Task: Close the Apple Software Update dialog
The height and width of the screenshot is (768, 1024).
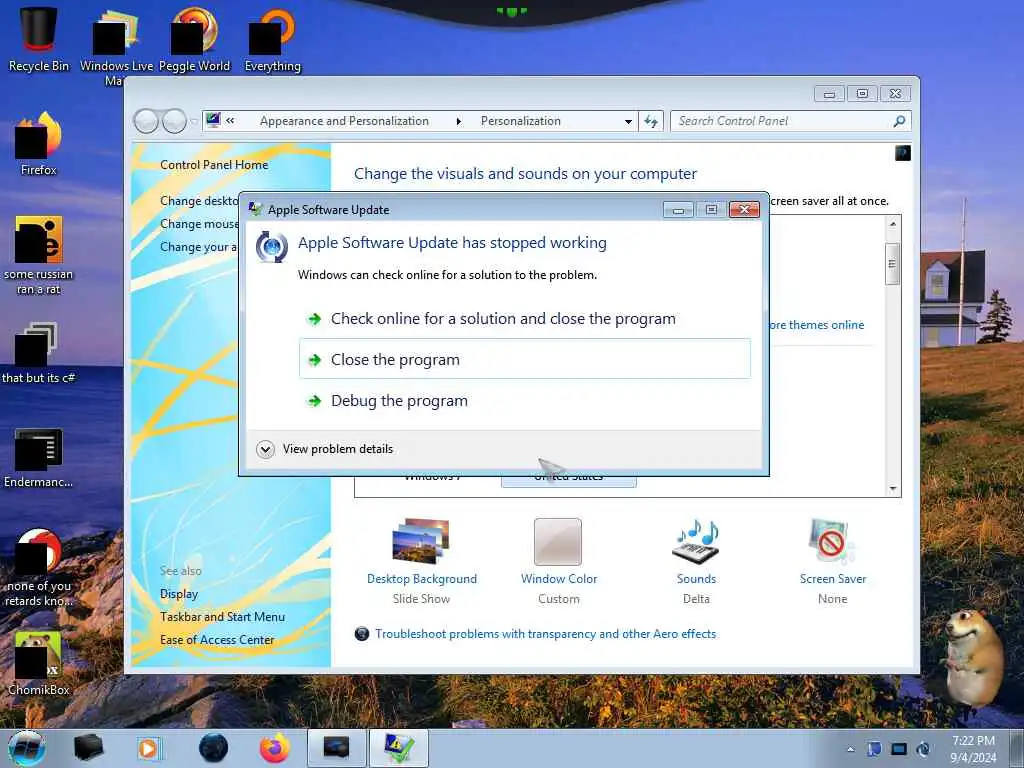Action: point(744,209)
